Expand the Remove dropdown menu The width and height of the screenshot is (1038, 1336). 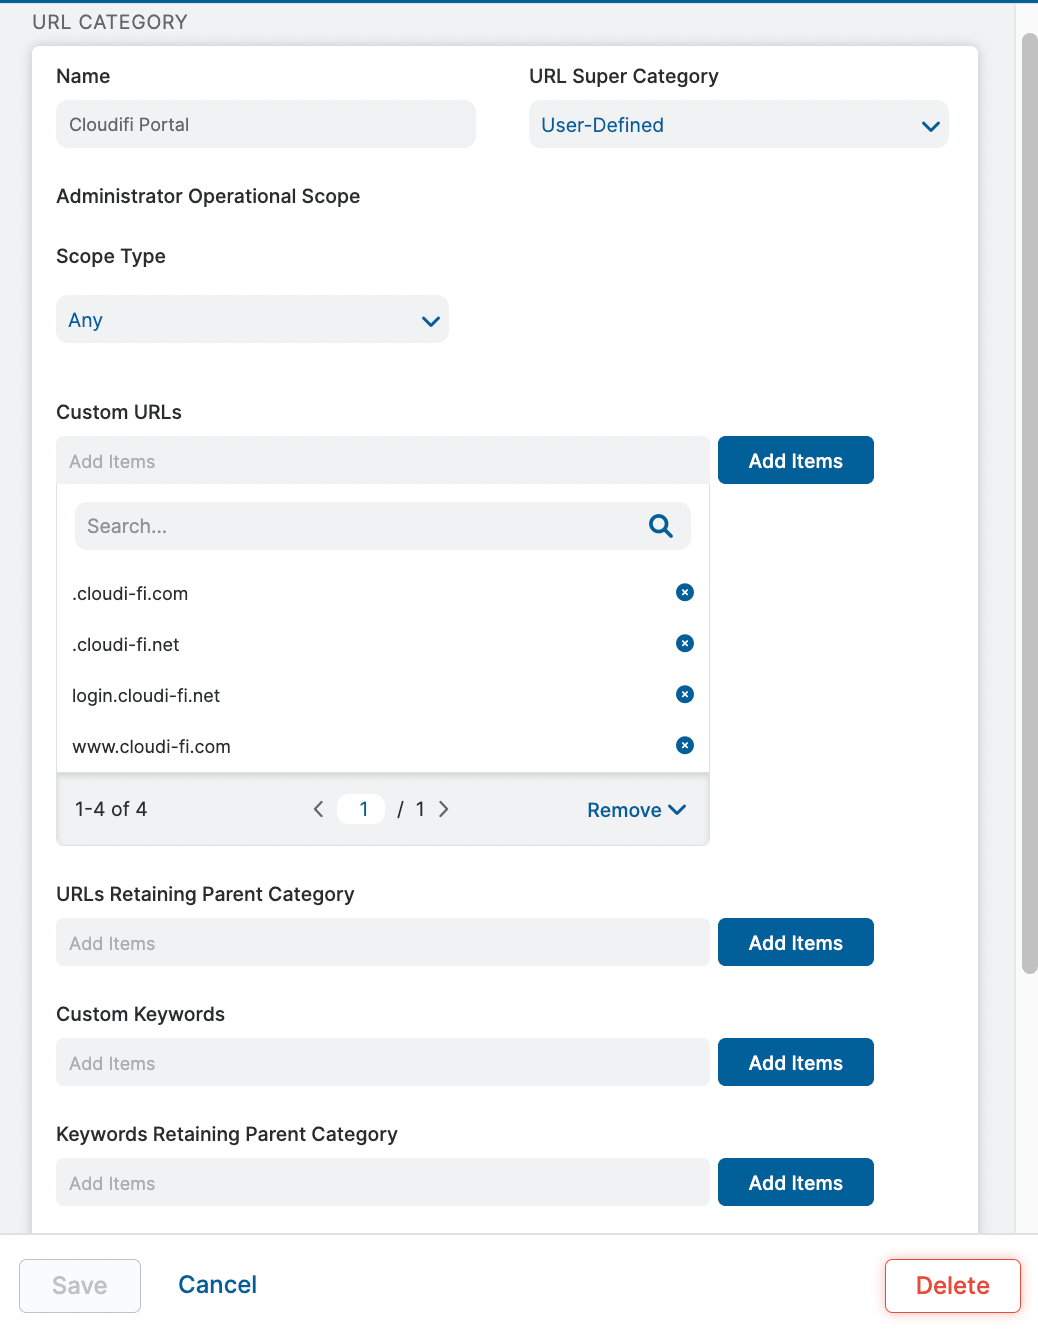click(x=636, y=810)
